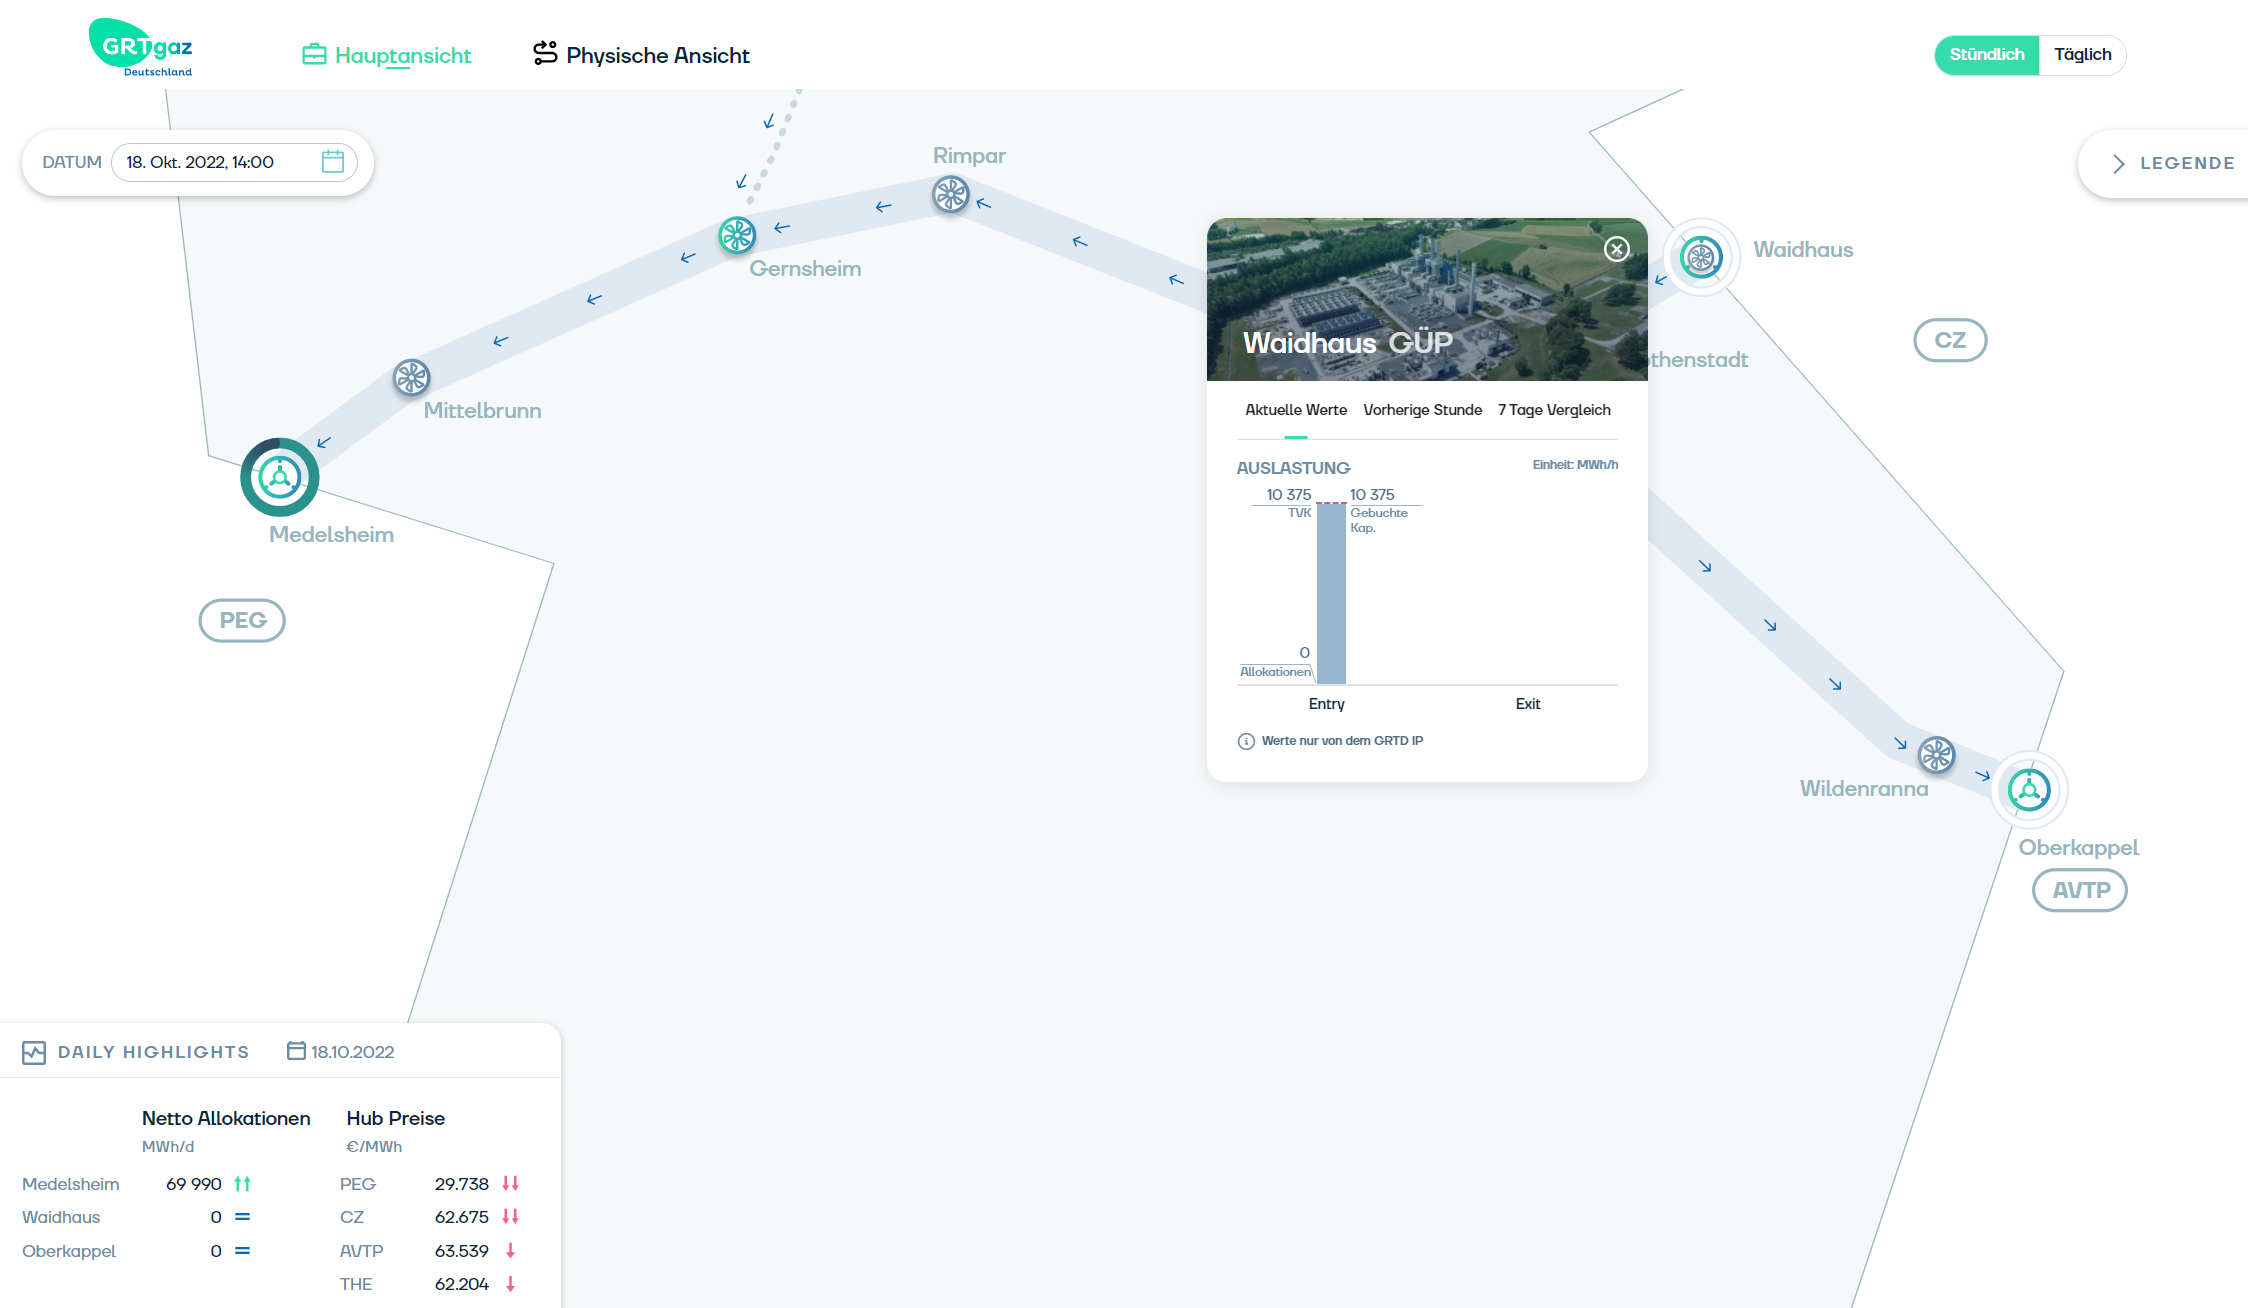Click the Medelsheim interconnection point icon
Viewport: 2248px width, 1308px height.
click(x=280, y=477)
